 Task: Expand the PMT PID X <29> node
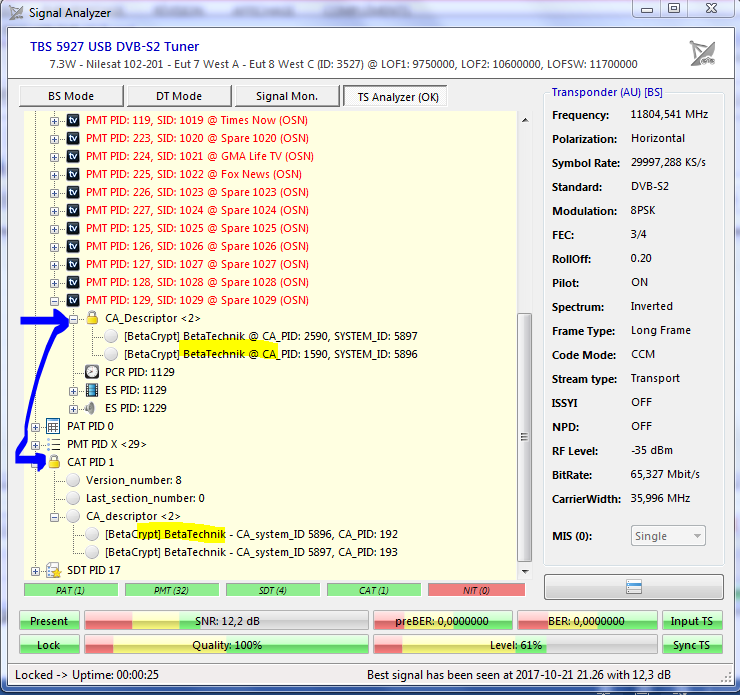(x=37, y=444)
